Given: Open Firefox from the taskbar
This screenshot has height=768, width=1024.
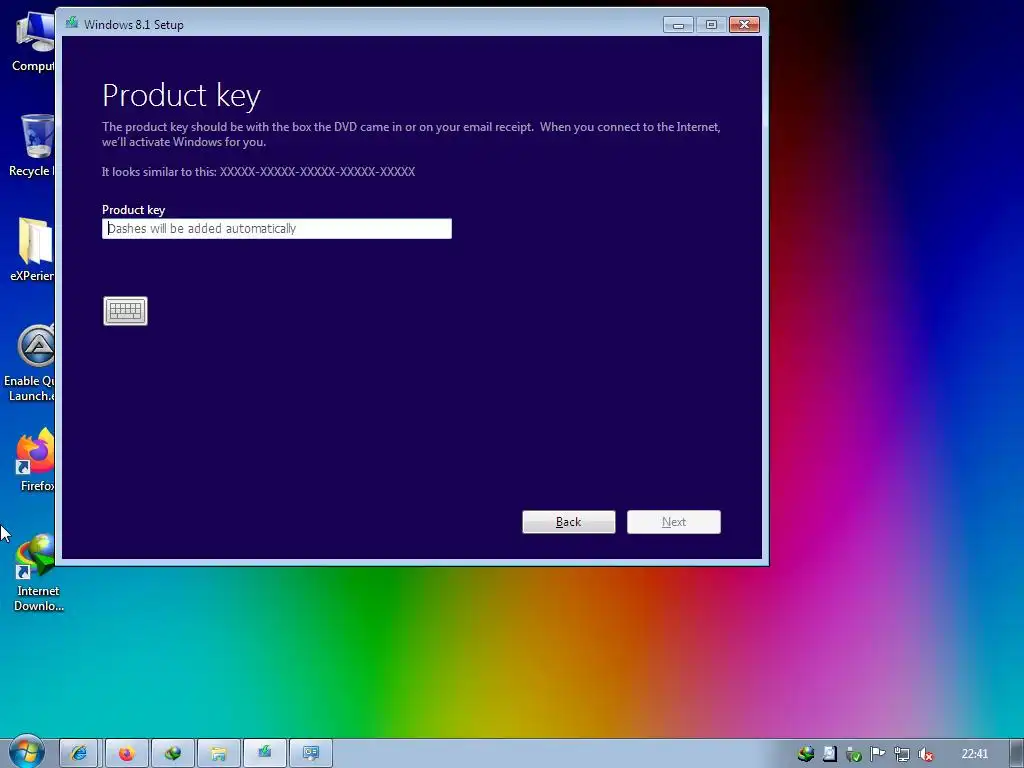Looking at the screenshot, I should (127, 754).
